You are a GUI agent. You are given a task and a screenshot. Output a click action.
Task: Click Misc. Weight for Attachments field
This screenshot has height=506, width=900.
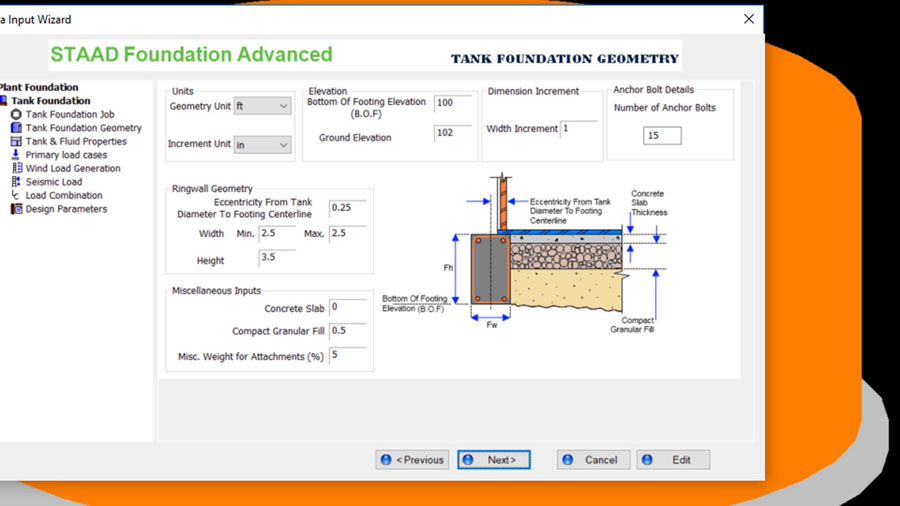point(347,355)
